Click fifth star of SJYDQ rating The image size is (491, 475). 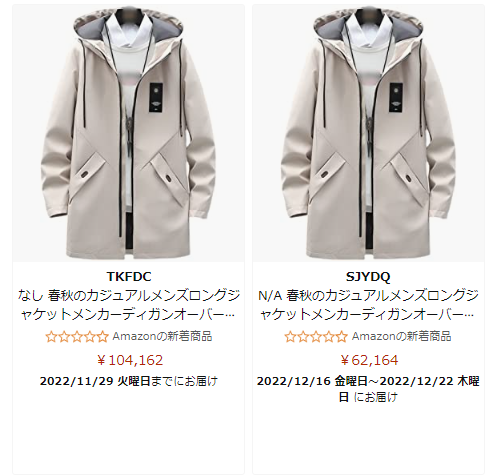(342, 337)
